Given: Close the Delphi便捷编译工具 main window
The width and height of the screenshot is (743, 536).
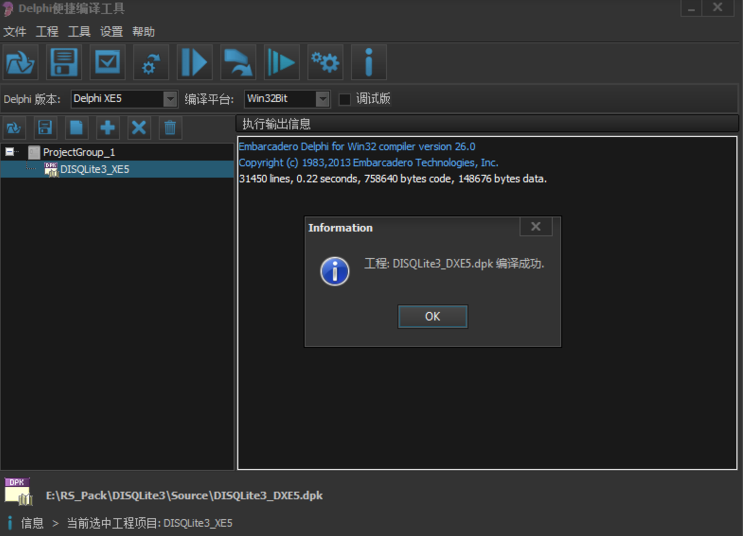Looking at the screenshot, I should tap(717, 8).
